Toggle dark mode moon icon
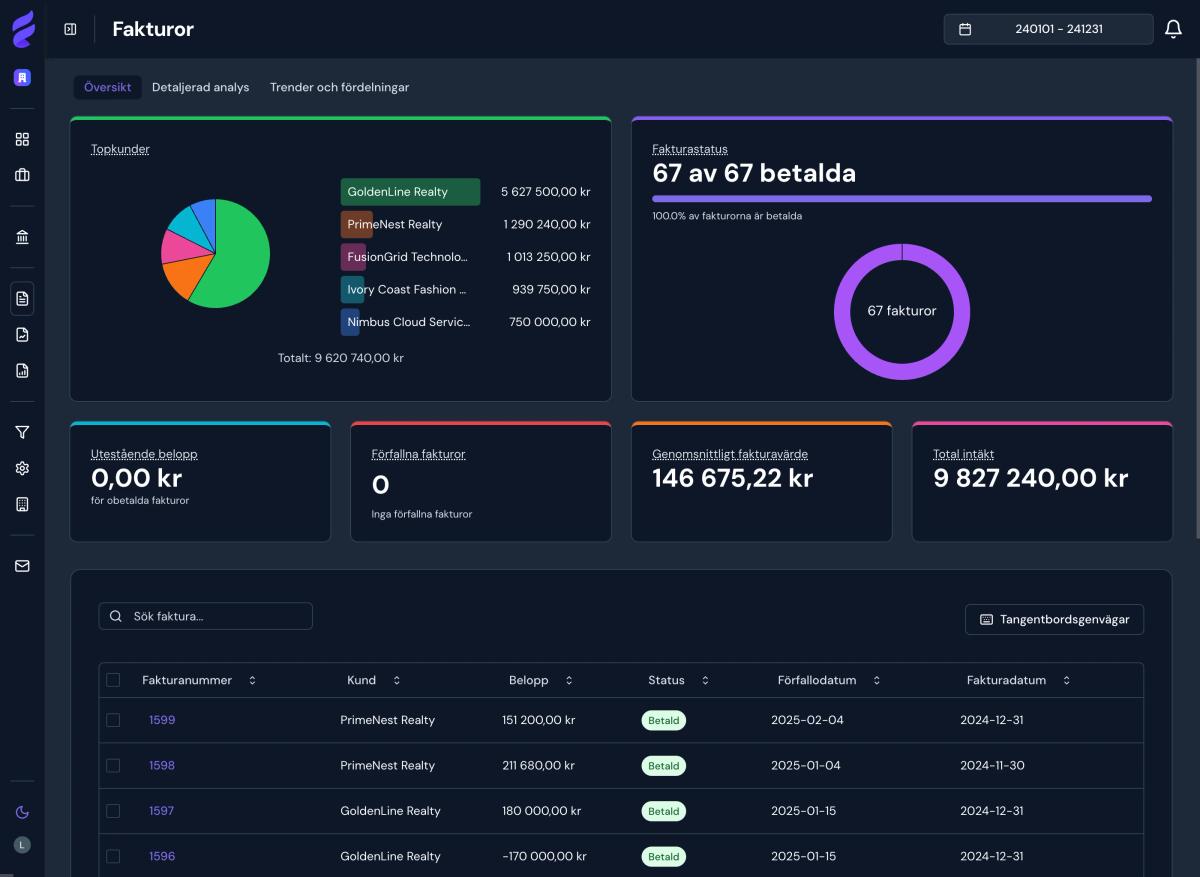Image resolution: width=1200 pixels, height=877 pixels. [22, 812]
